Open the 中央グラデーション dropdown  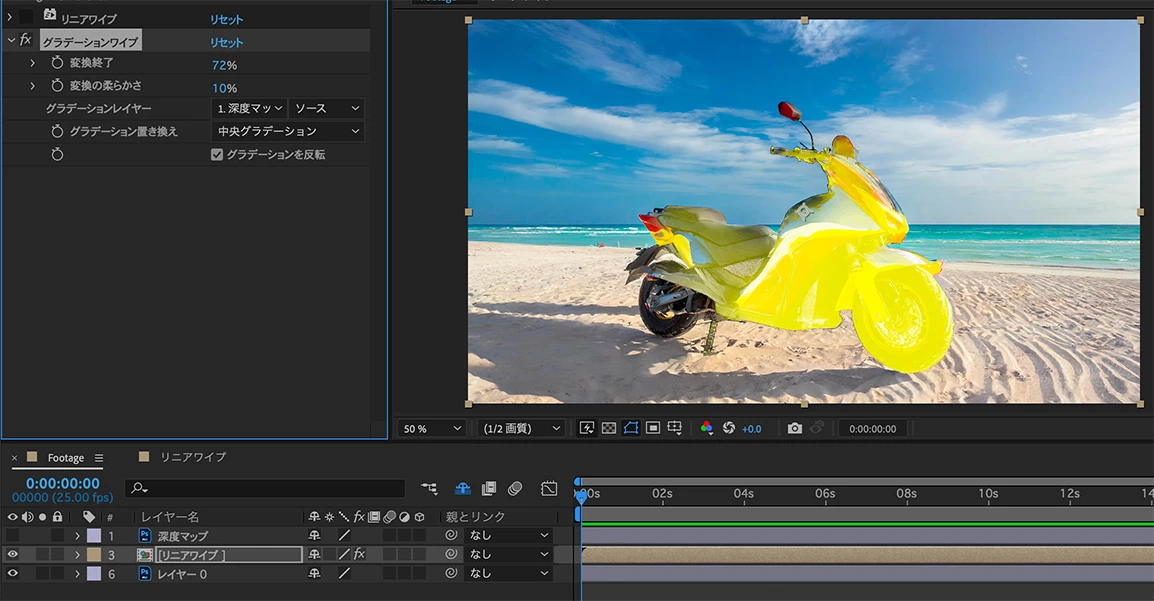pyautogui.click(x=288, y=132)
